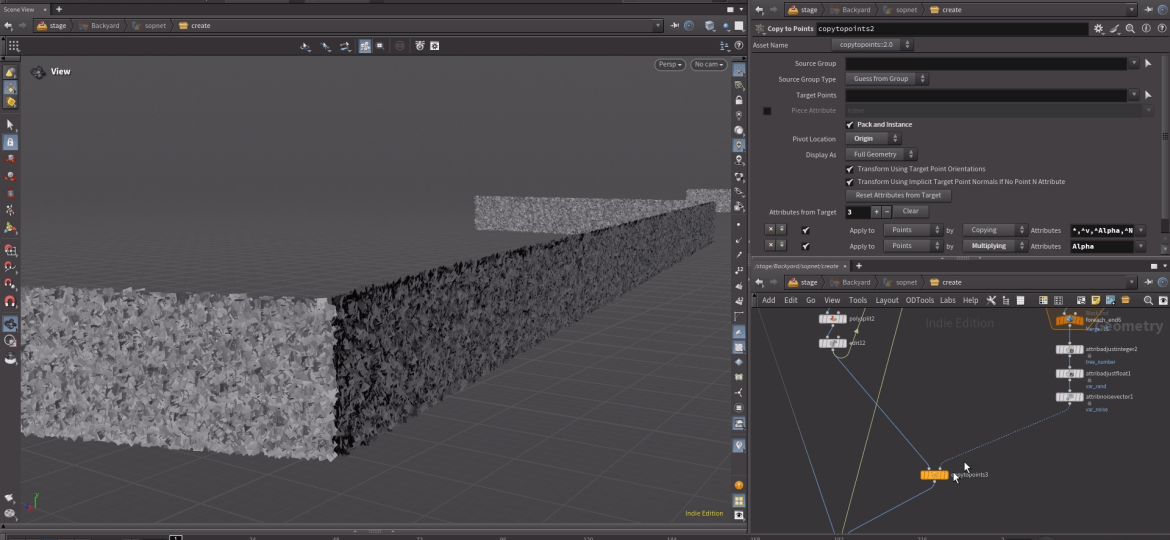
Task: Enable the Piece Attribute checkbox
Action: [x=767, y=111]
